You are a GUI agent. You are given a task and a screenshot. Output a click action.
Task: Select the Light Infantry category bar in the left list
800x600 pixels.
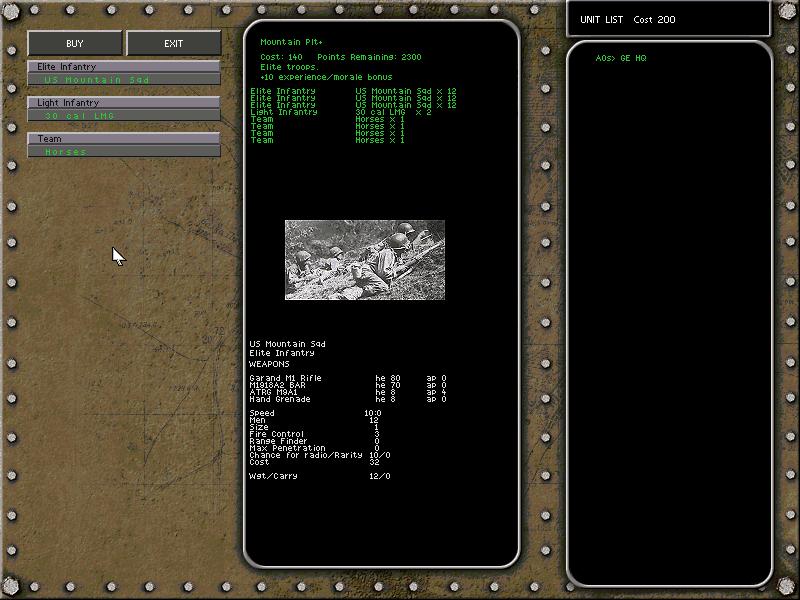tap(124, 103)
